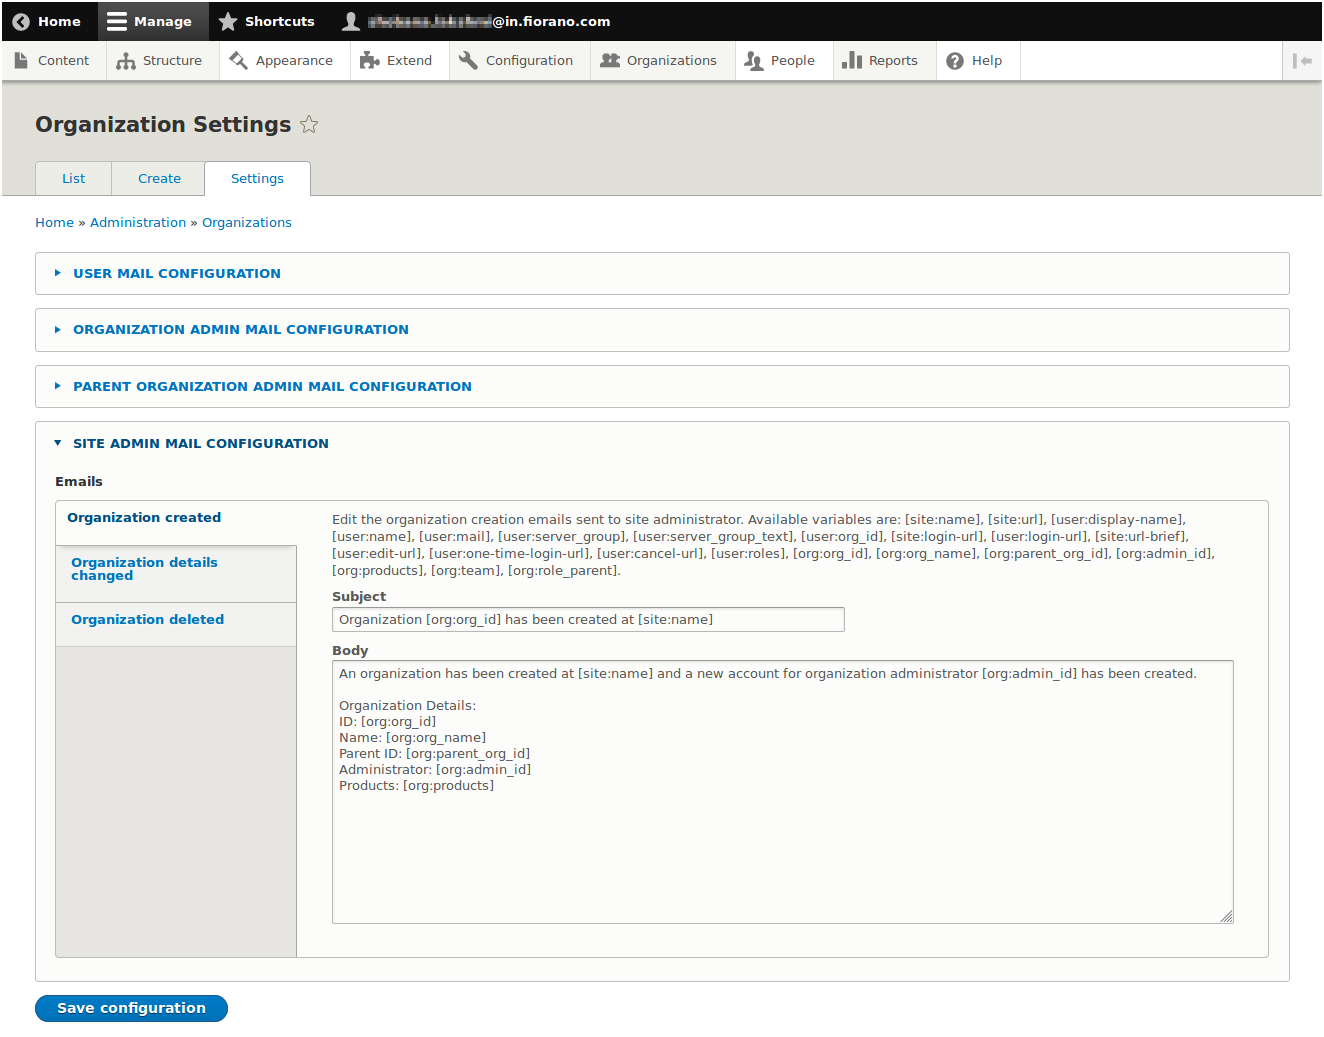
Task: Follow the Administration breadcrumb link
Action: [138, 223]
